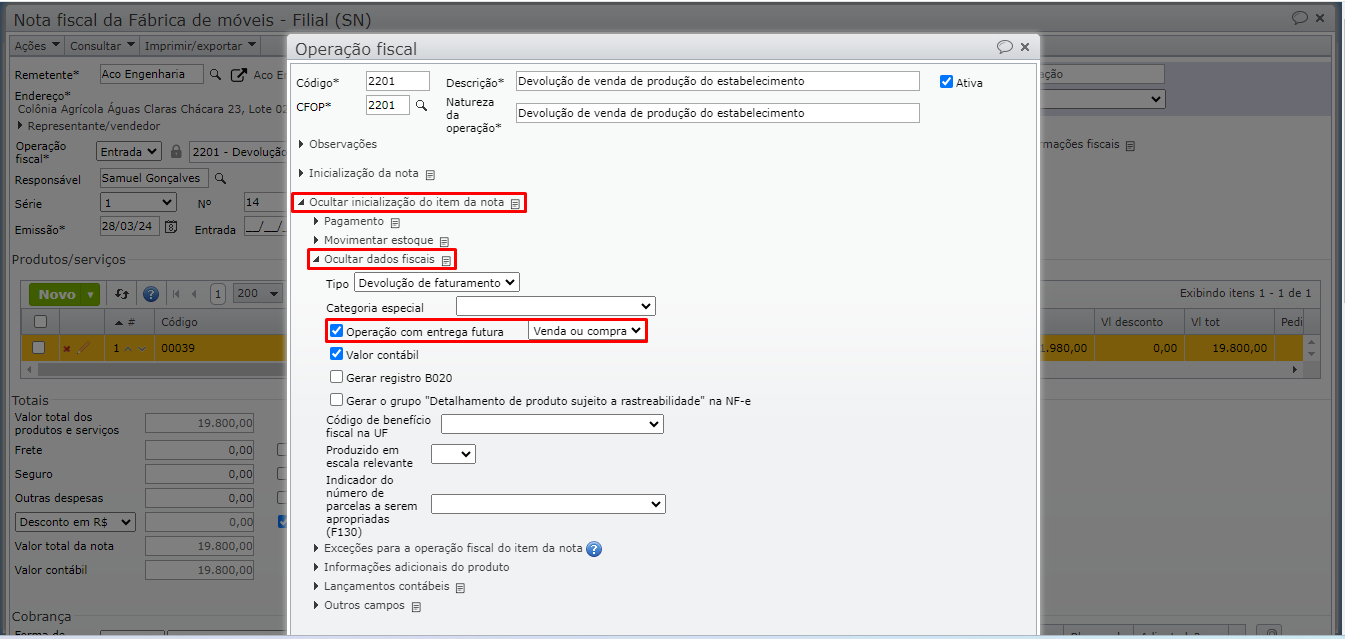Toggle the Ativa checkbox
Screen dimensions: 1345x639
pyautogui.click(x=946, y=82)
